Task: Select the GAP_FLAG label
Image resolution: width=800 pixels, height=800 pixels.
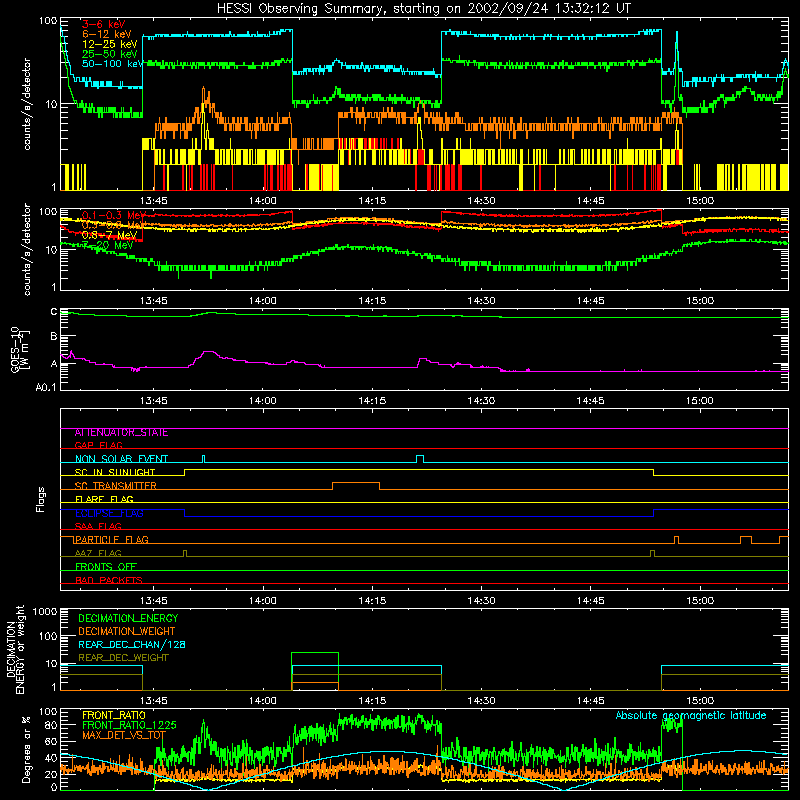Action: pyautogui.click(x=98, y=445)
